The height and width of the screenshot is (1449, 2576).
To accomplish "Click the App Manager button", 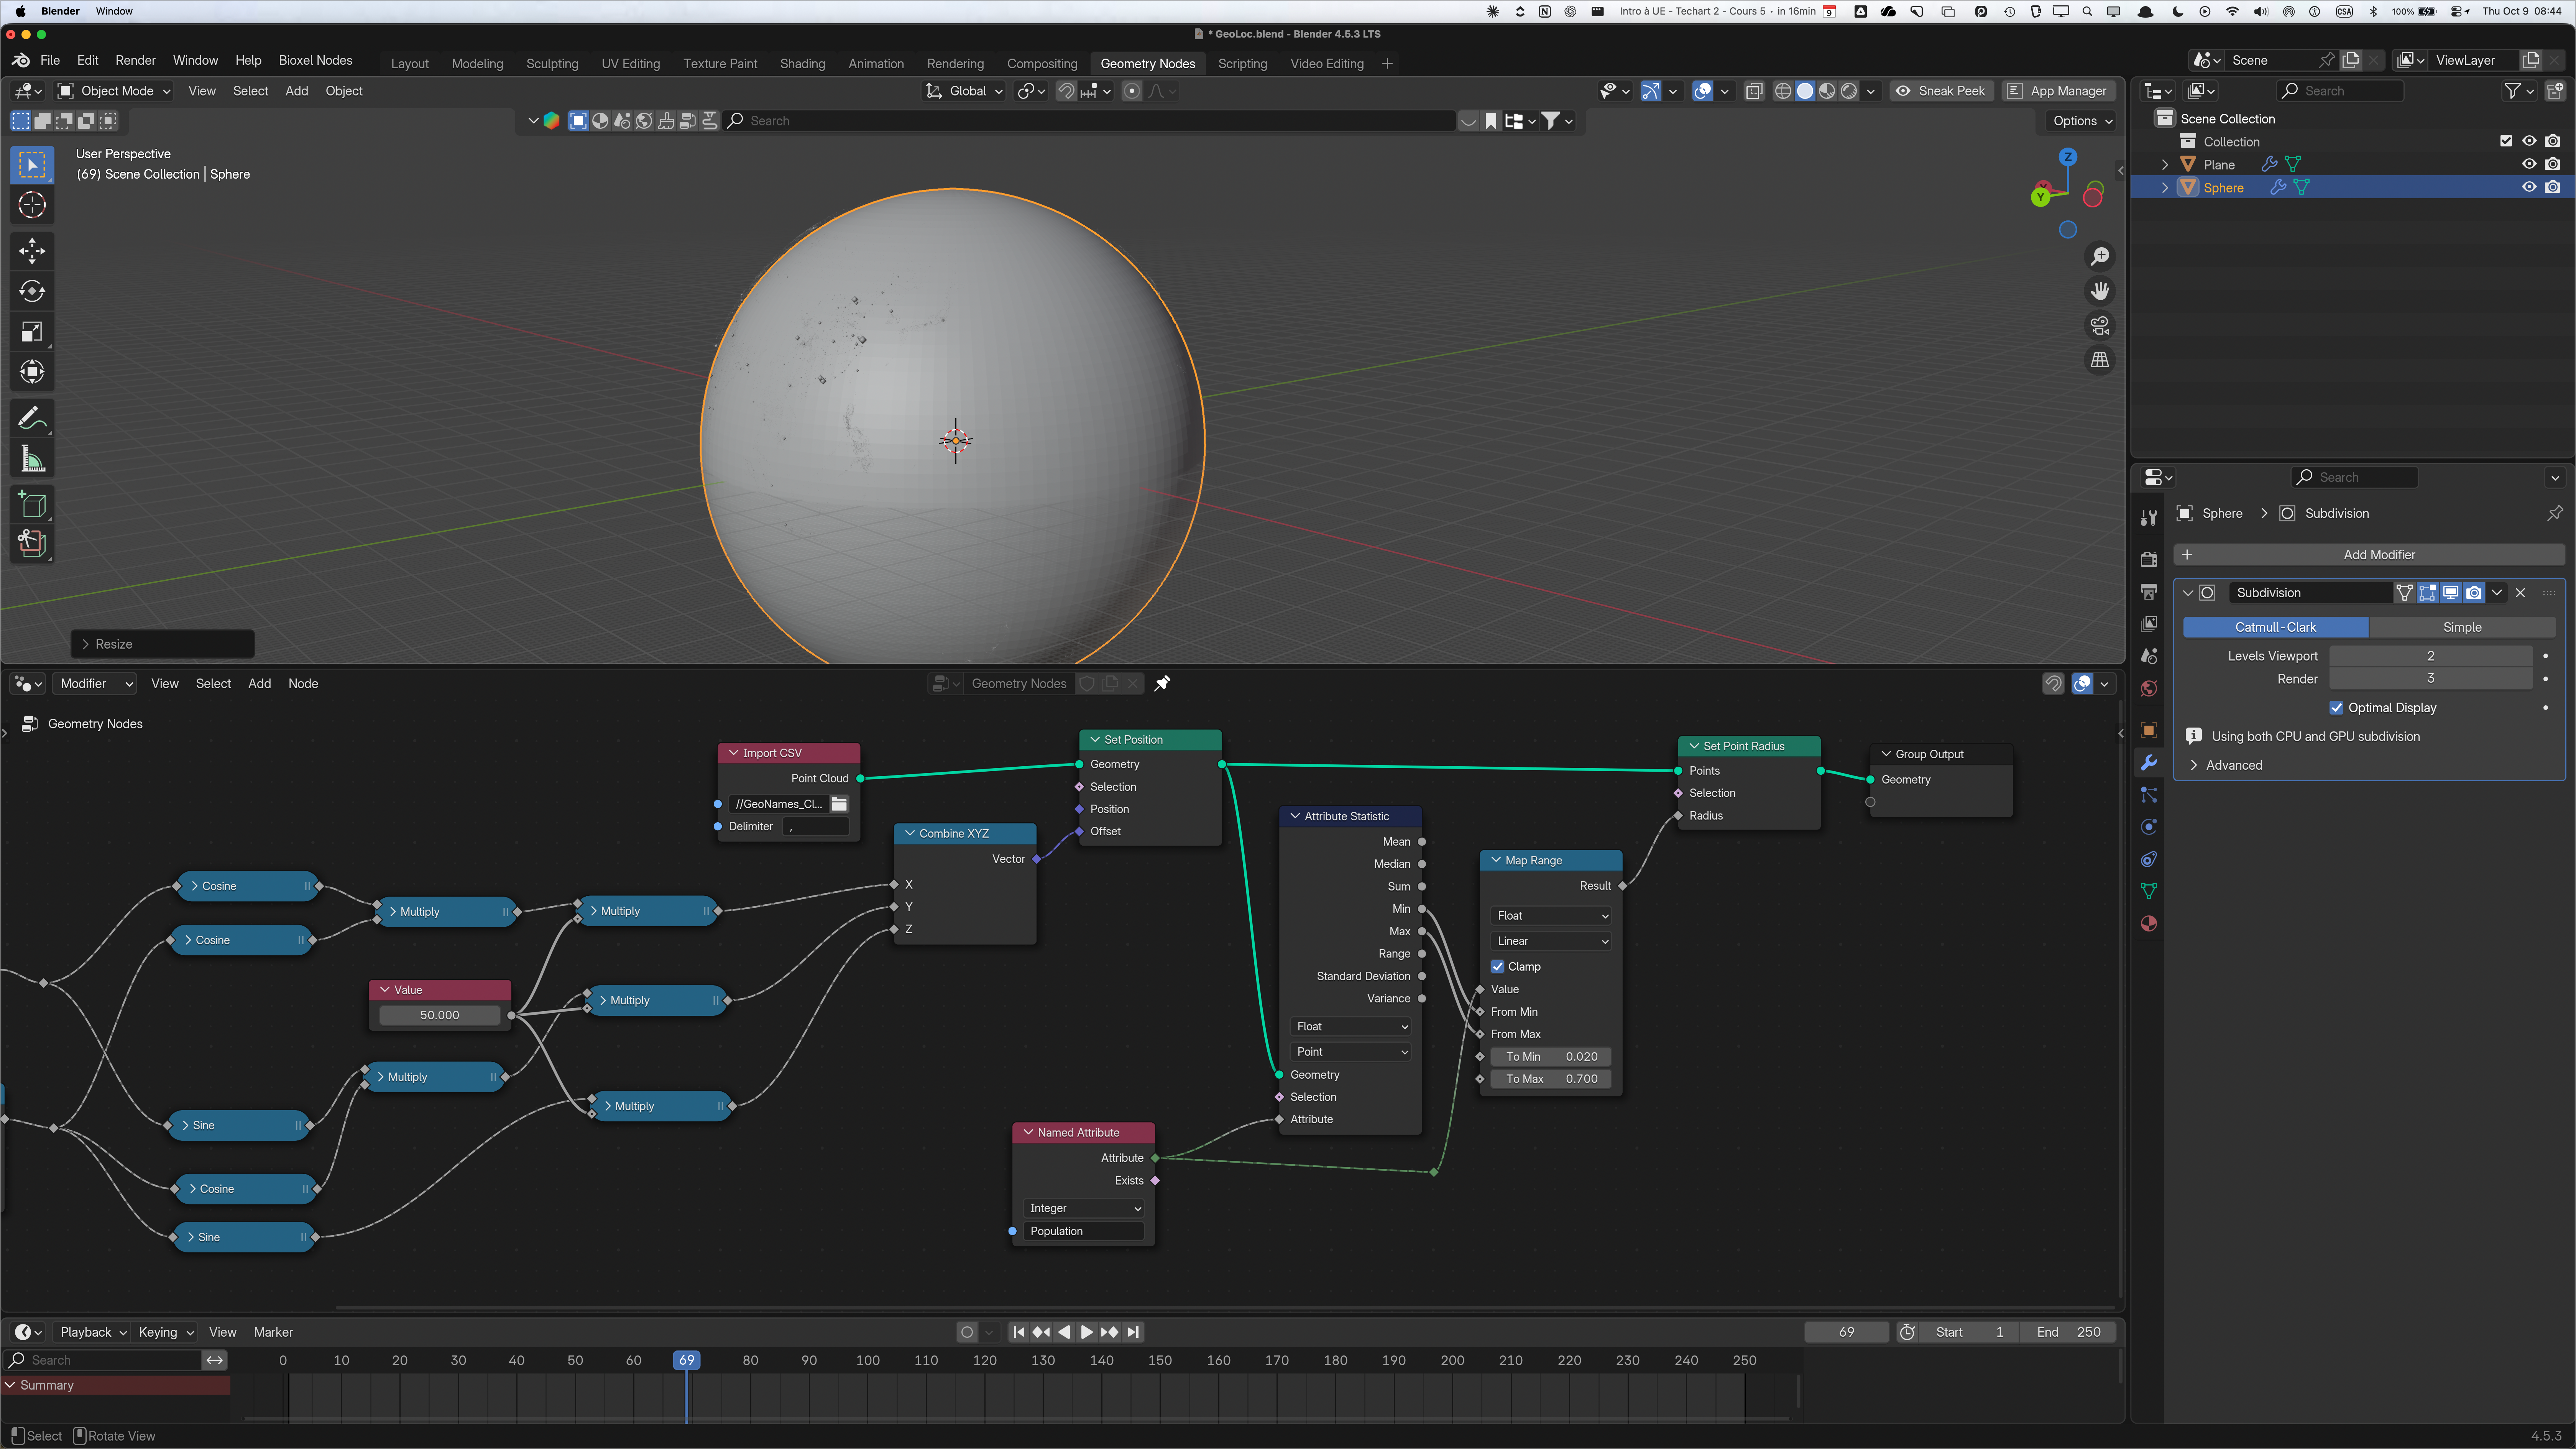I will click(x=2058, y=91).
